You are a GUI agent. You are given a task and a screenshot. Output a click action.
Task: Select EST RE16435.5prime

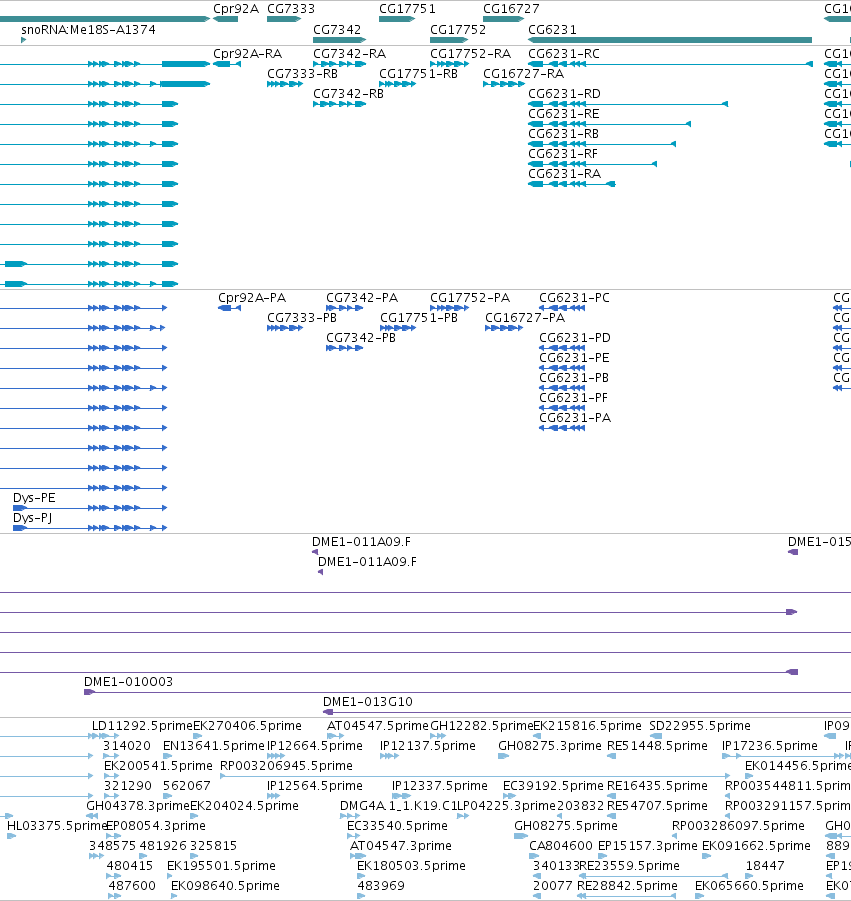coord(657,786)
